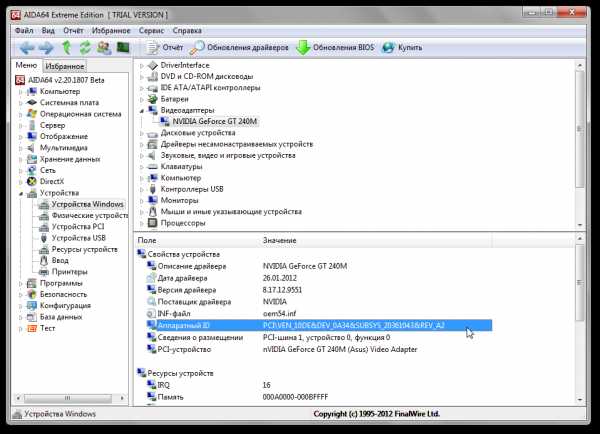Open the Вид menu
The image size is (600, 434).
(48, 31)
